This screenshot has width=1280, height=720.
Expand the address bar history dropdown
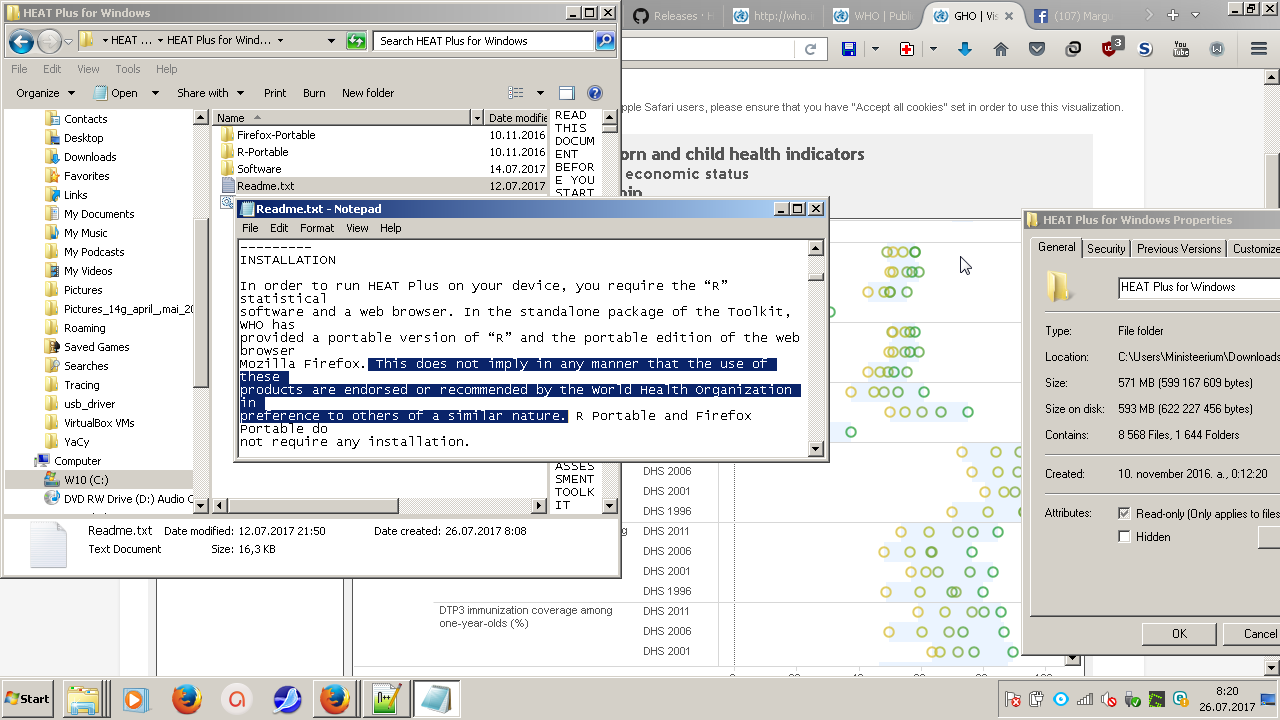pos(331,41)
